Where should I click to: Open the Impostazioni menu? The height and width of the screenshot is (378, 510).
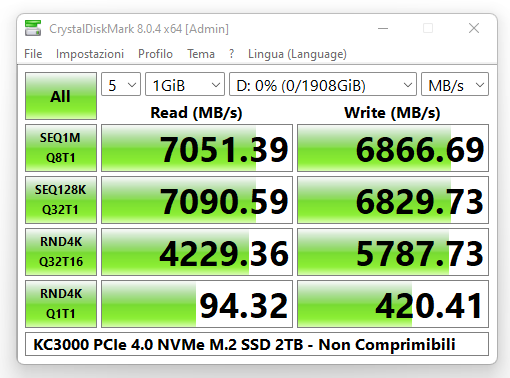90,54
